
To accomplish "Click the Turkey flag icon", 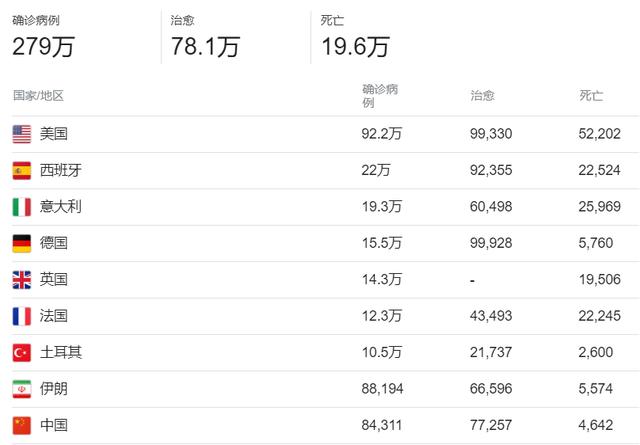I will [x=22, y=352].
